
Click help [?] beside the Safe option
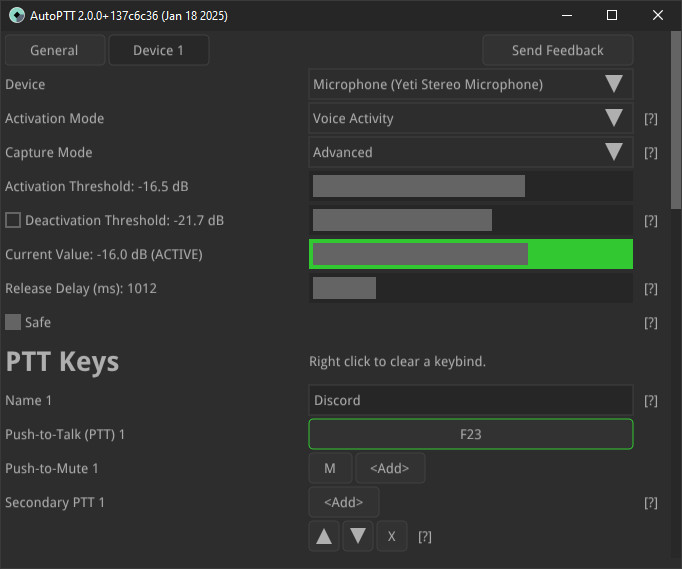[x=651, y=323]
